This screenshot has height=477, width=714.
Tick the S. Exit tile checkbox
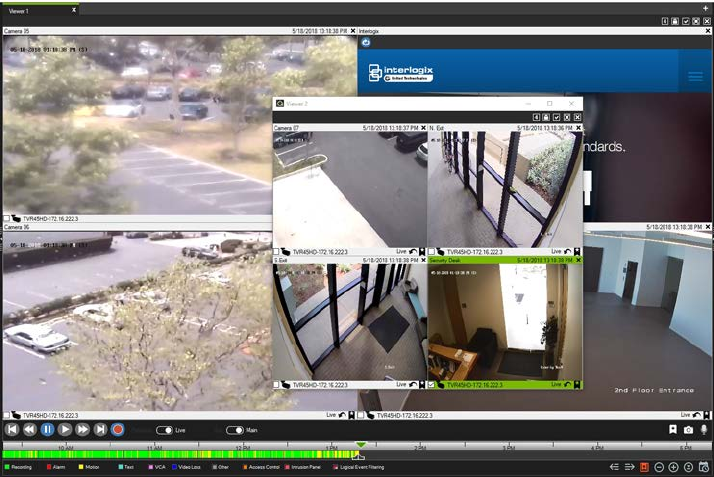[276, 385]
